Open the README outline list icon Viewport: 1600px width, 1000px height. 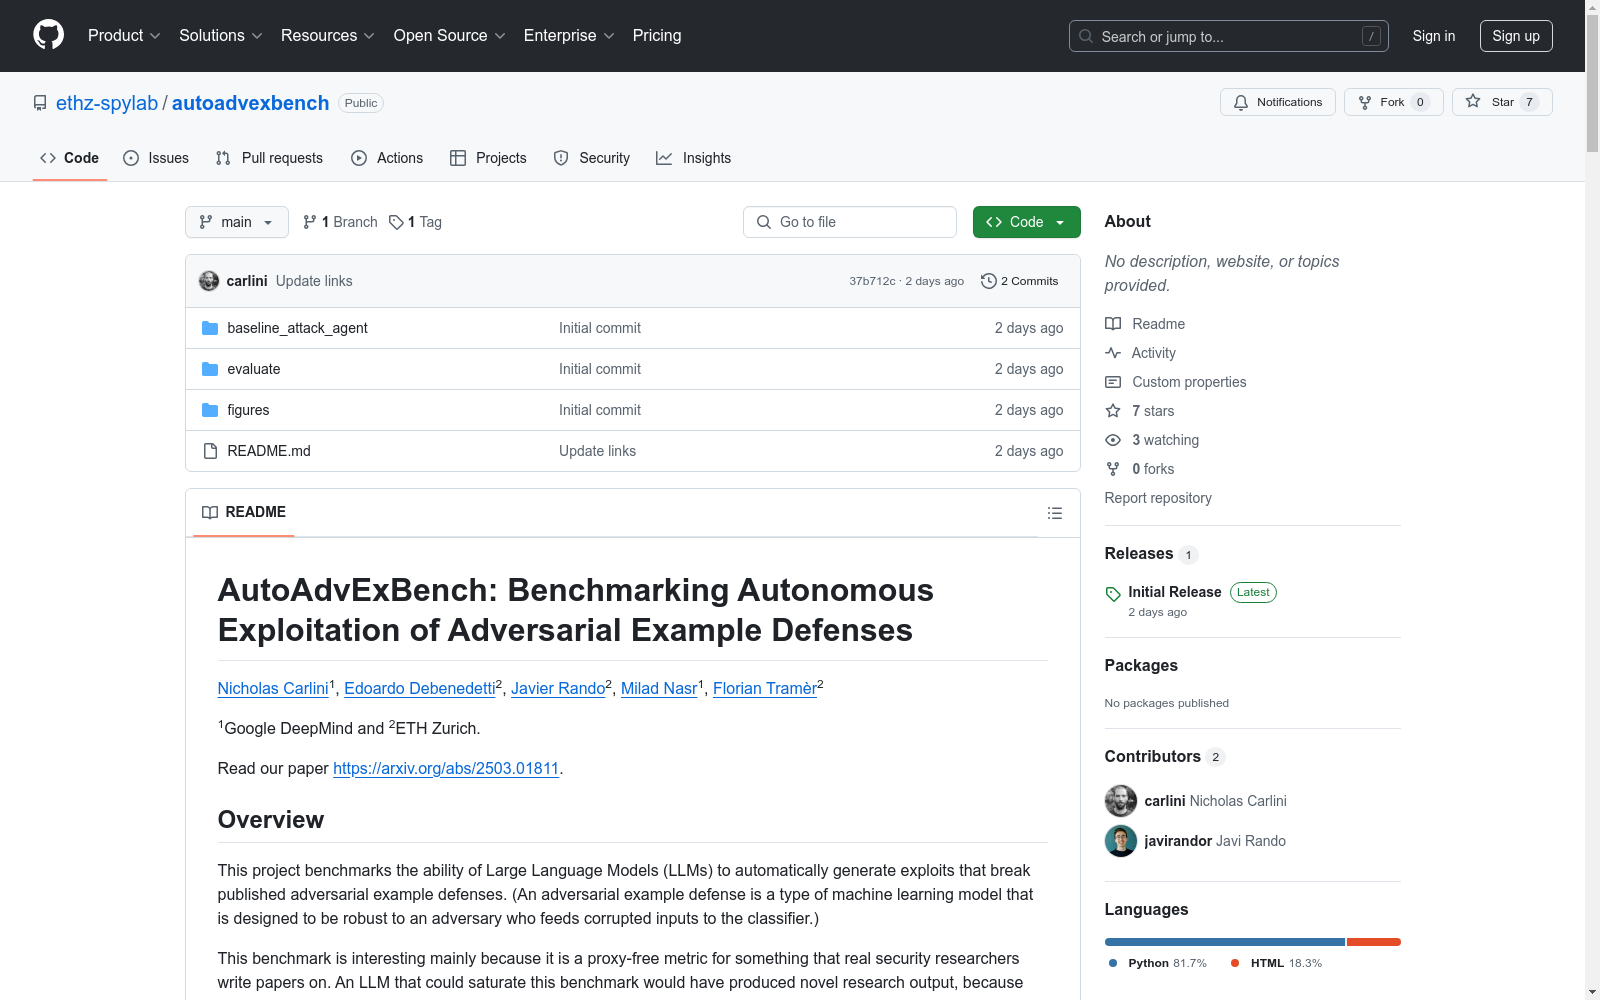click(x=1055, y=513)
